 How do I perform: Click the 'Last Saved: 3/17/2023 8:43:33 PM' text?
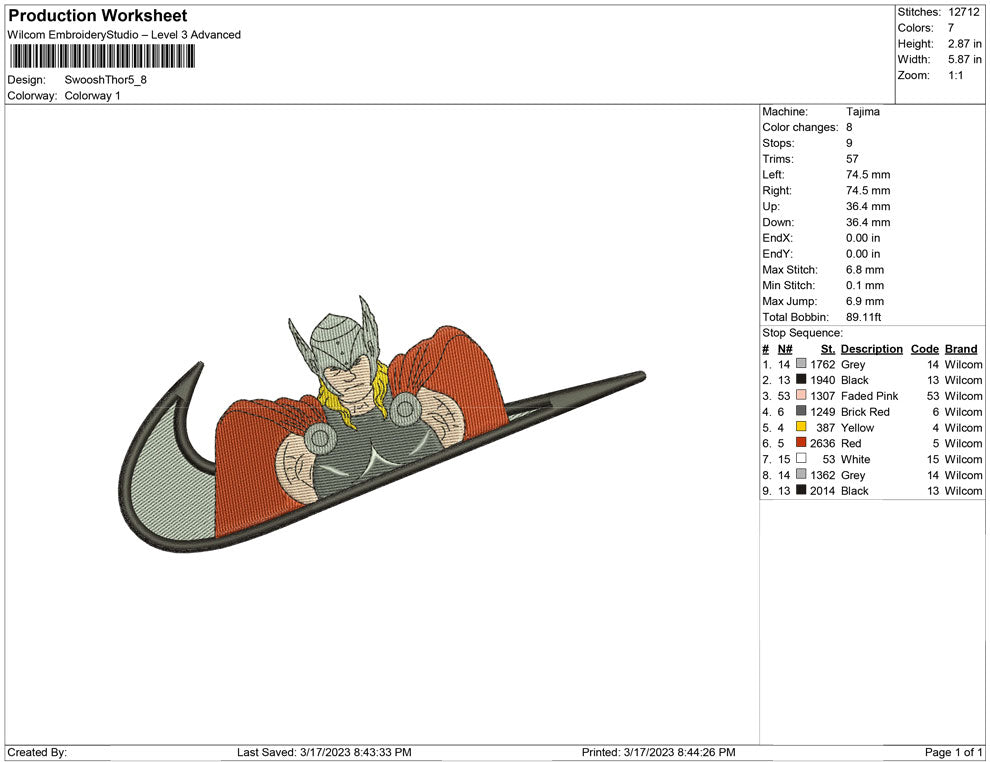point(324,752)
